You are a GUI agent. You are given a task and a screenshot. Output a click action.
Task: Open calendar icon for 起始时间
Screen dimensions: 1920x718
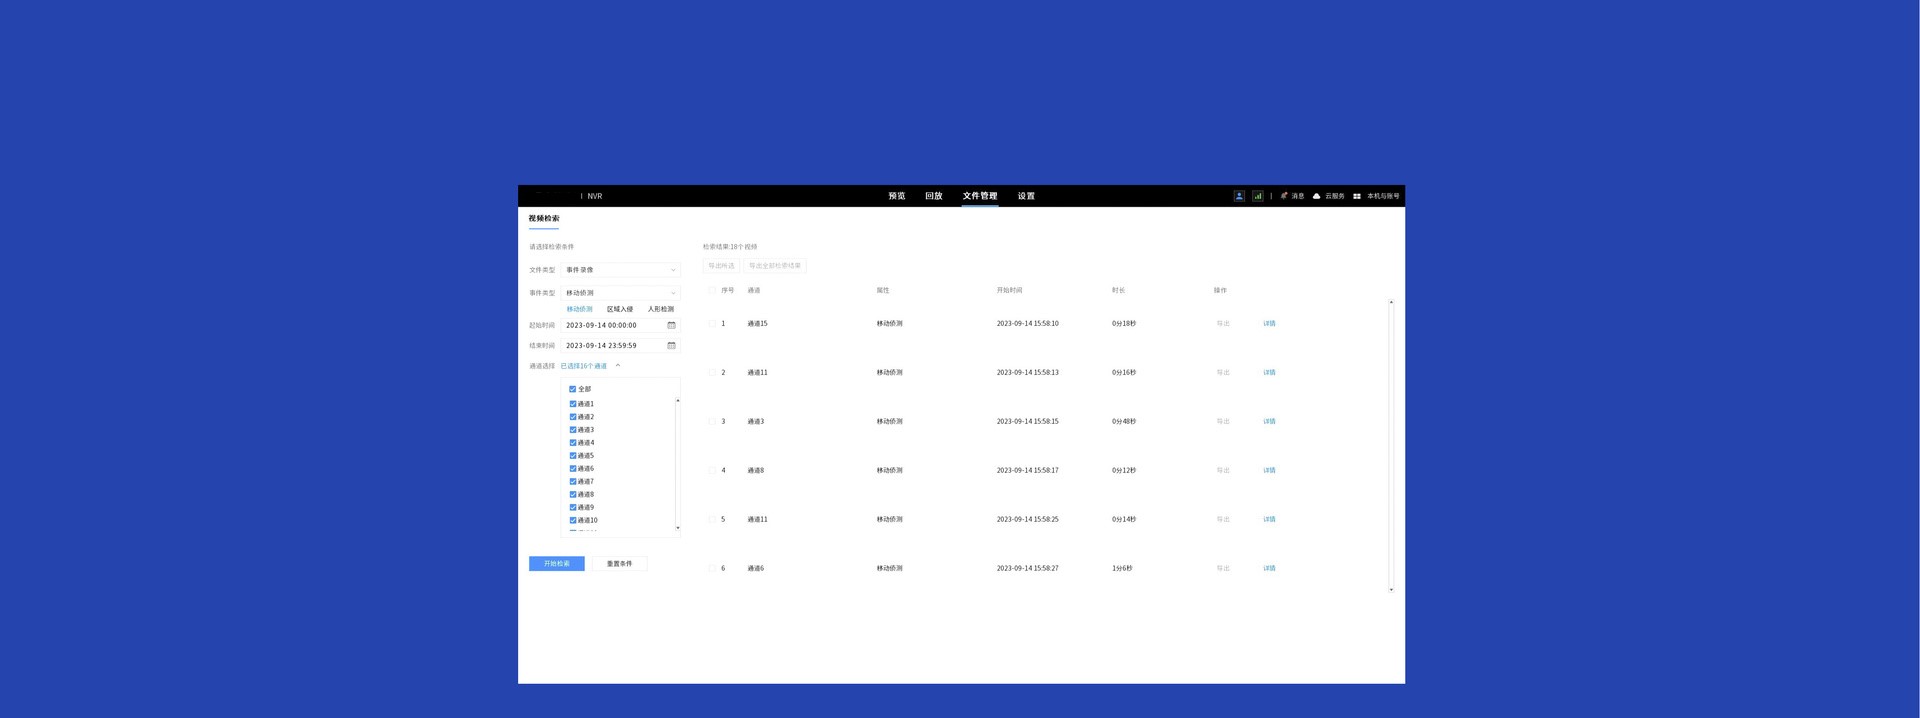tap(671, 325)
